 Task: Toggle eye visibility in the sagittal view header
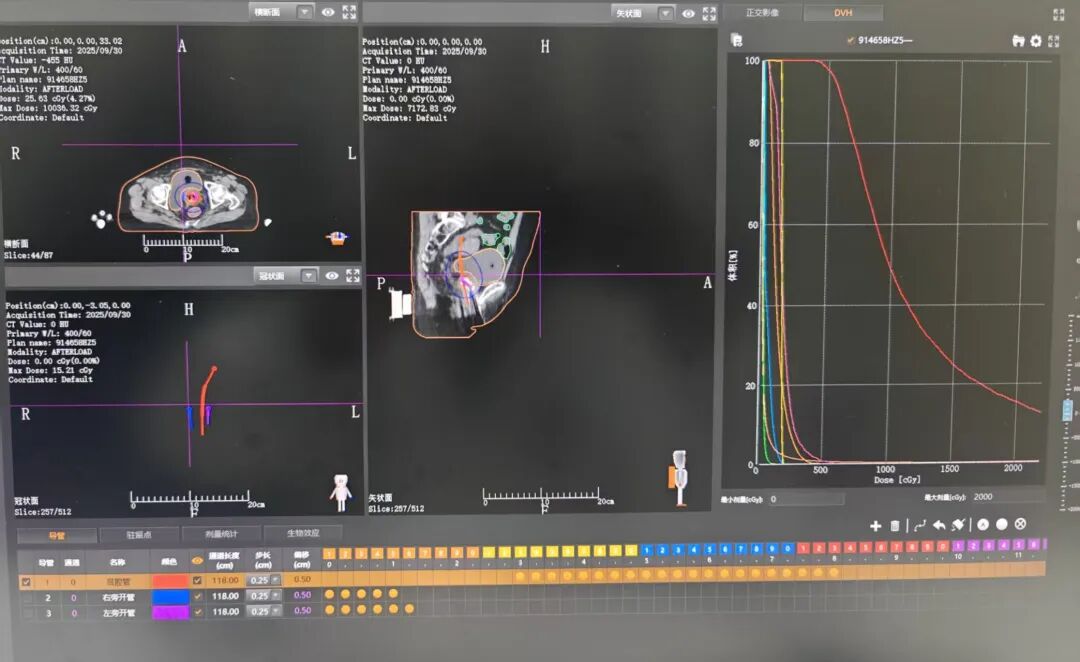point(689,13)
